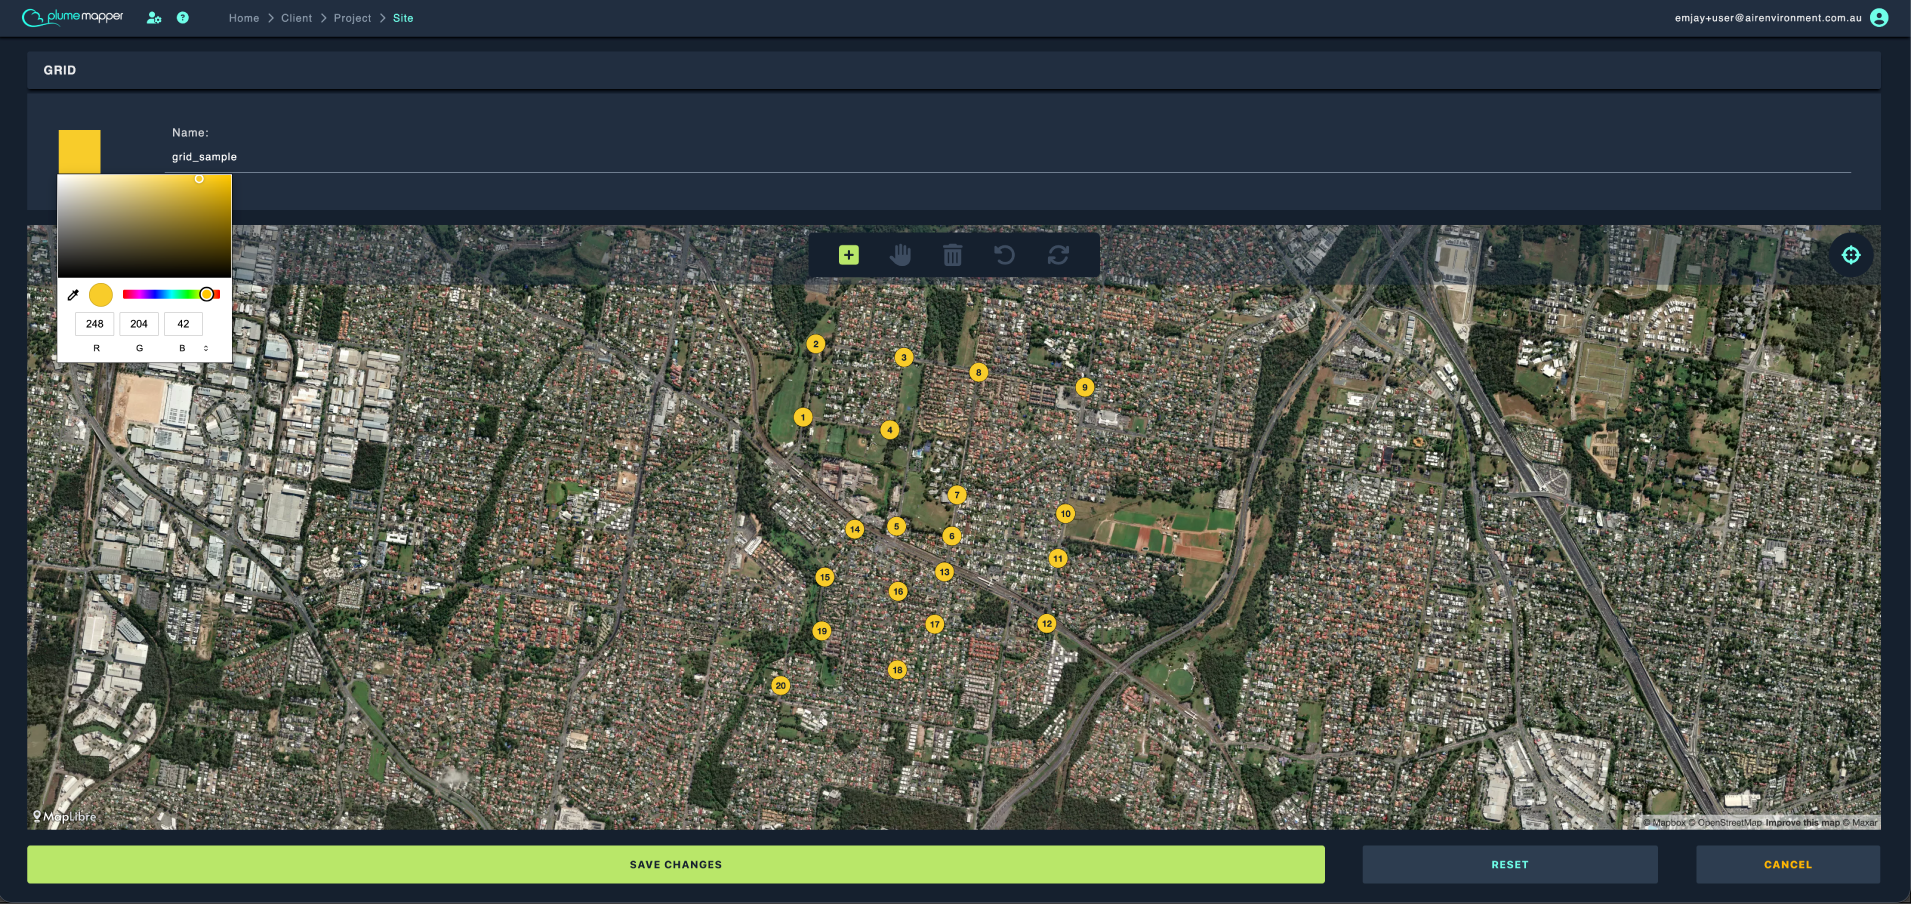The width and height of the screenshot is (1913, 904).
Task: Click the rainbow hue slider
Action: point(171,294)
